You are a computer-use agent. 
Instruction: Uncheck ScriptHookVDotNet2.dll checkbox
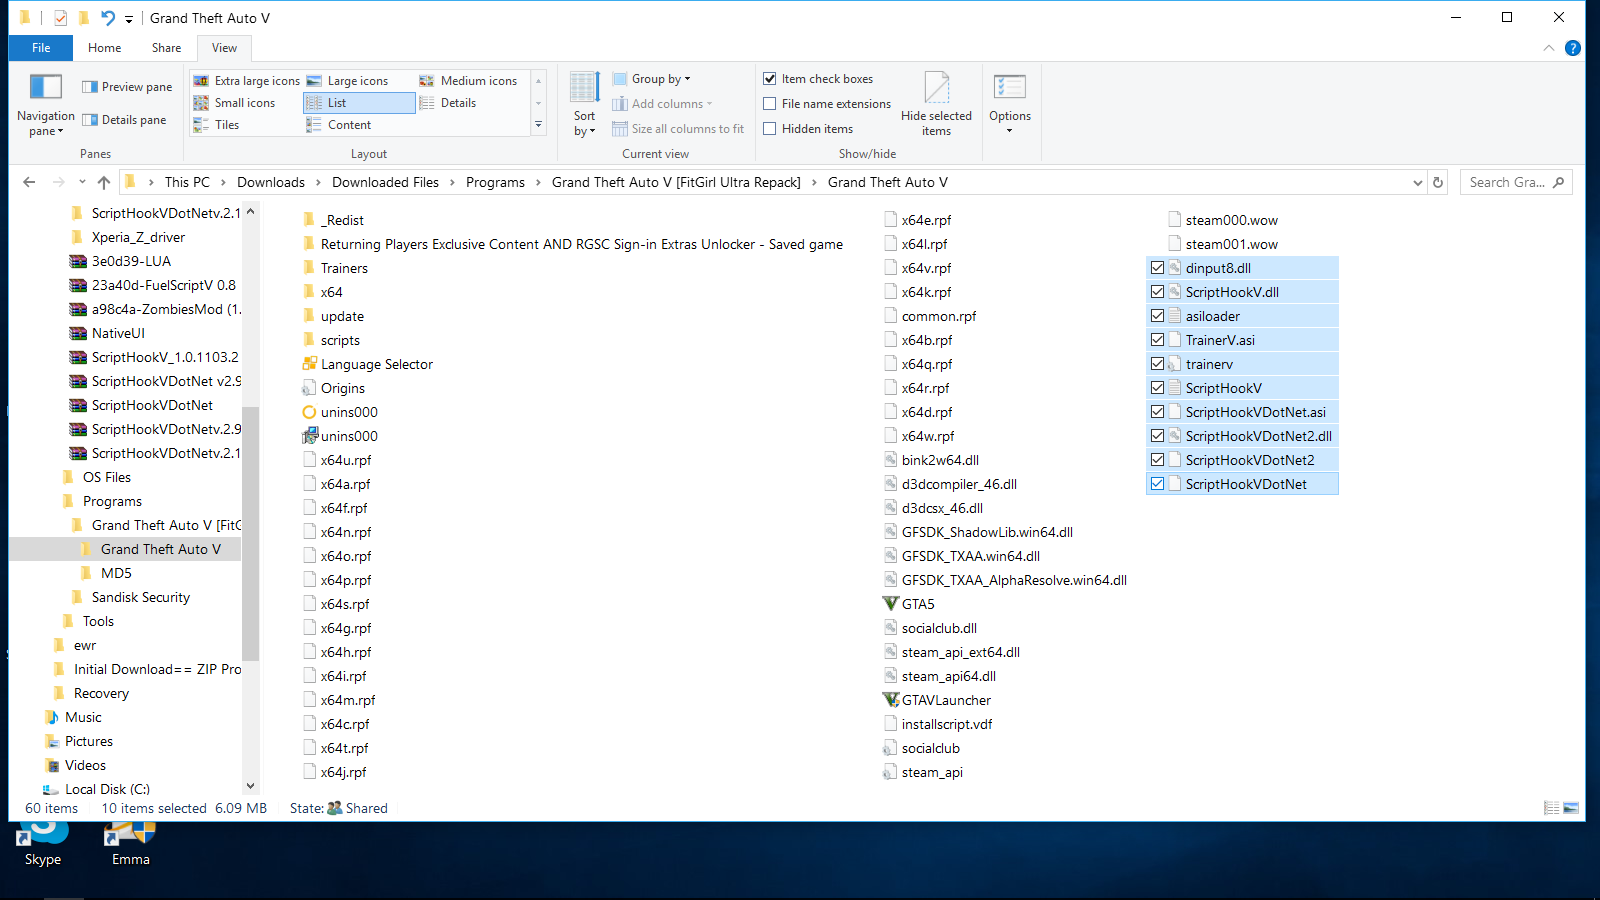tap(1157, 436)
